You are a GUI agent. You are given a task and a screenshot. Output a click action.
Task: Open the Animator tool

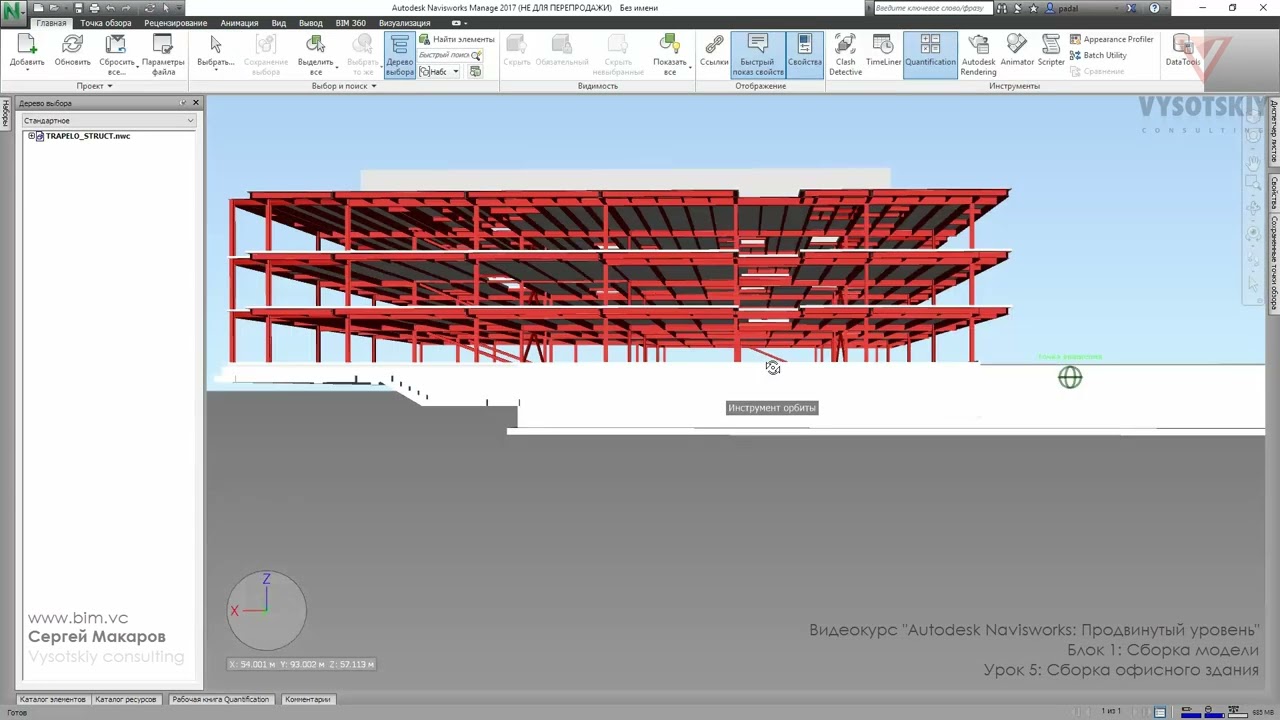coord(1017,52)
